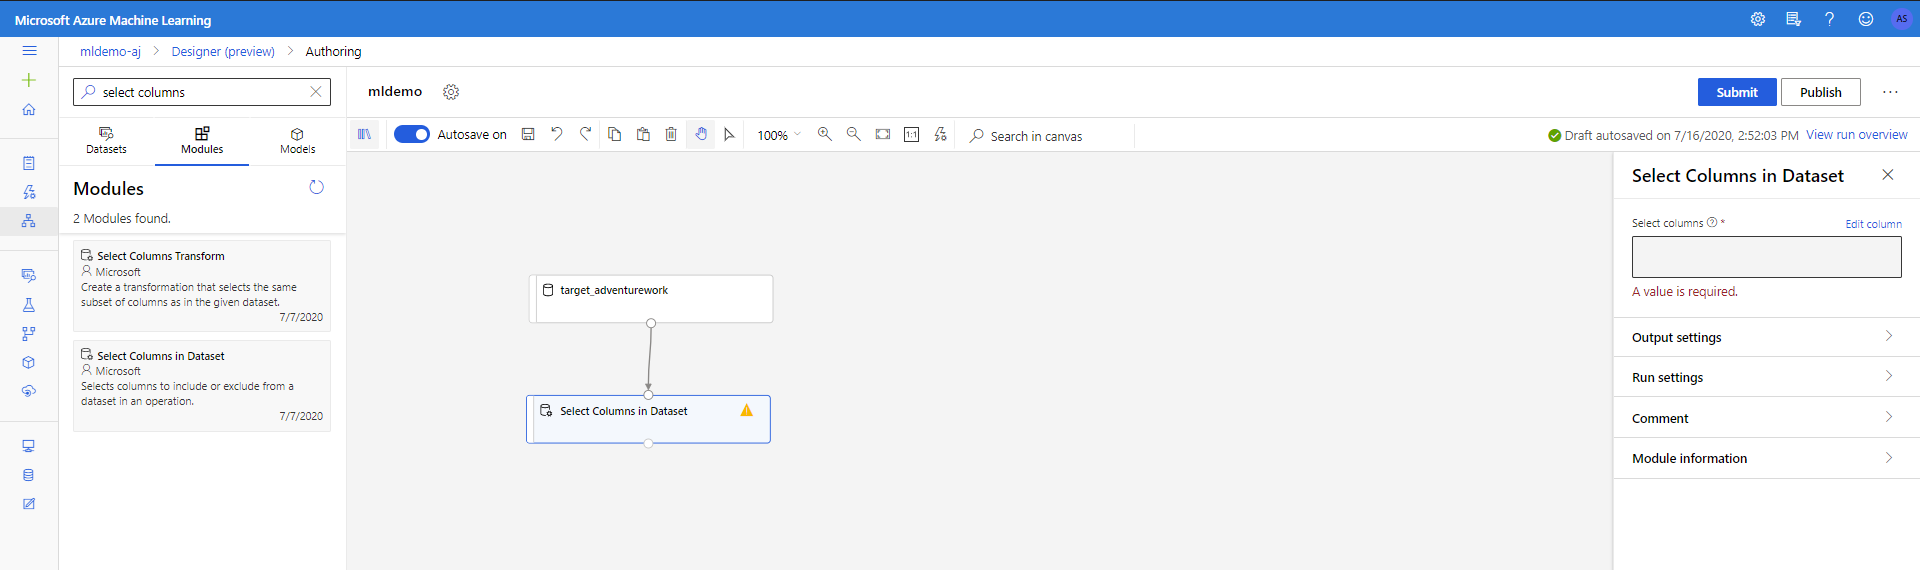This screenshot has height=570, width=1920.
Task: Expand the Module information section
Action: click(x=1765, y=458)
